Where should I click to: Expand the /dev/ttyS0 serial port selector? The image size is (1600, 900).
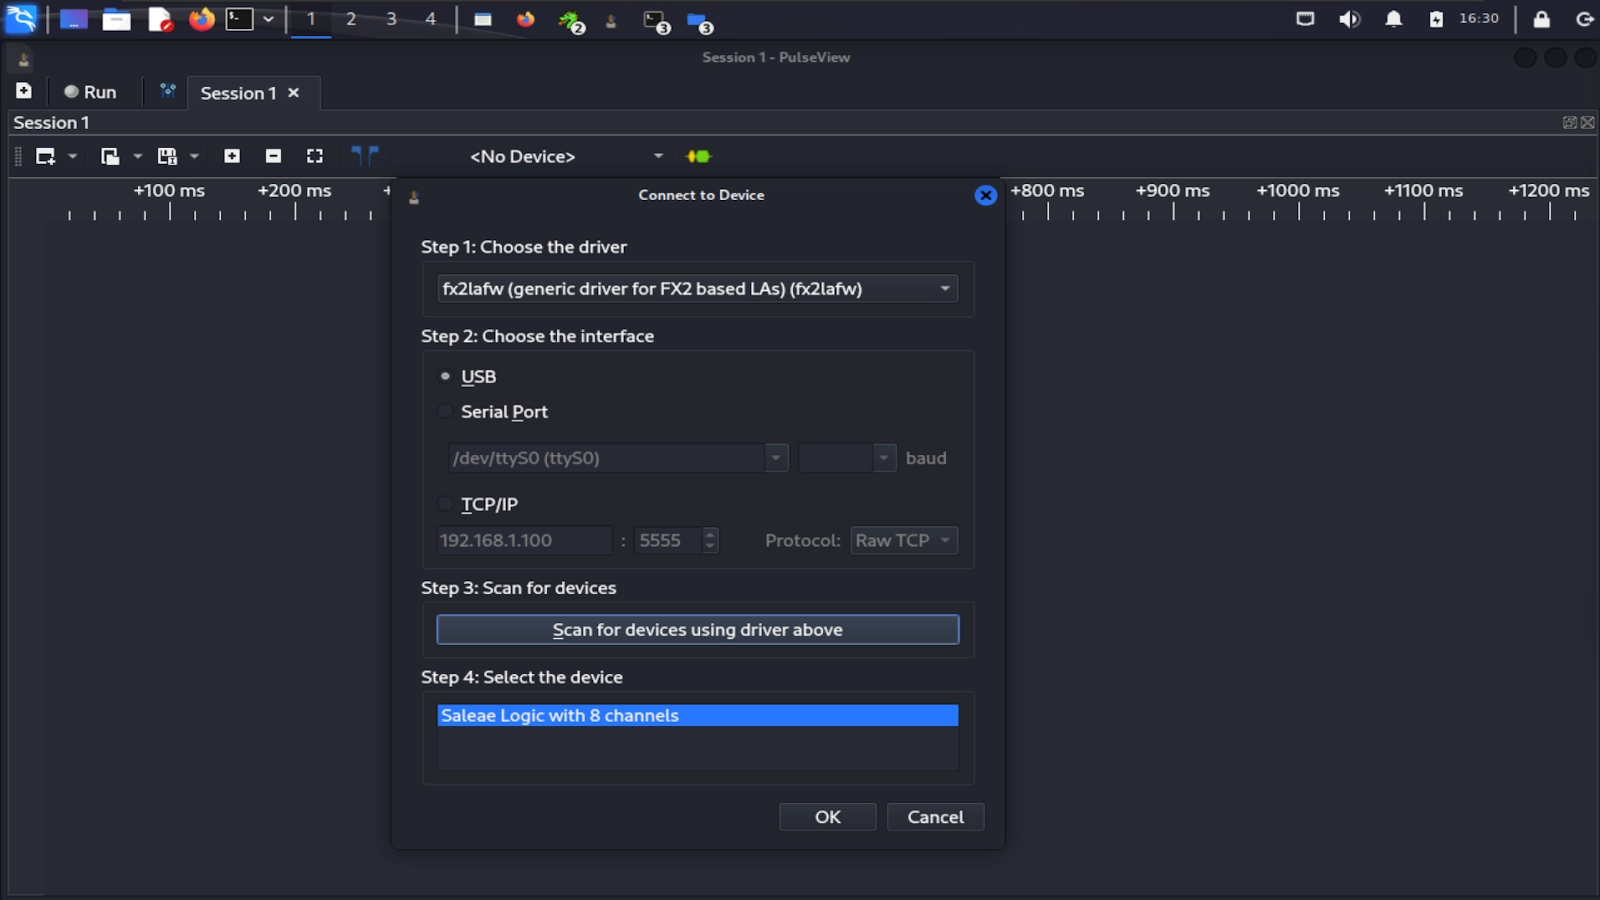point(776,457)
